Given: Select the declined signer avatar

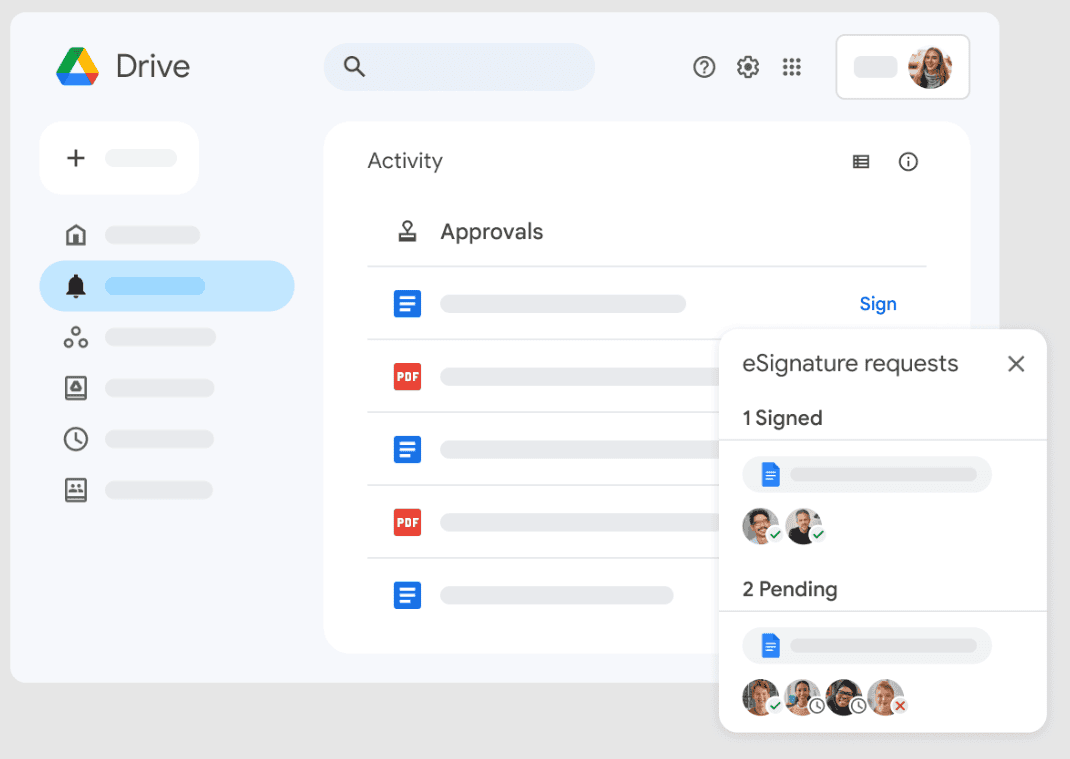Looking at the screenshot, I should [886, 698].
